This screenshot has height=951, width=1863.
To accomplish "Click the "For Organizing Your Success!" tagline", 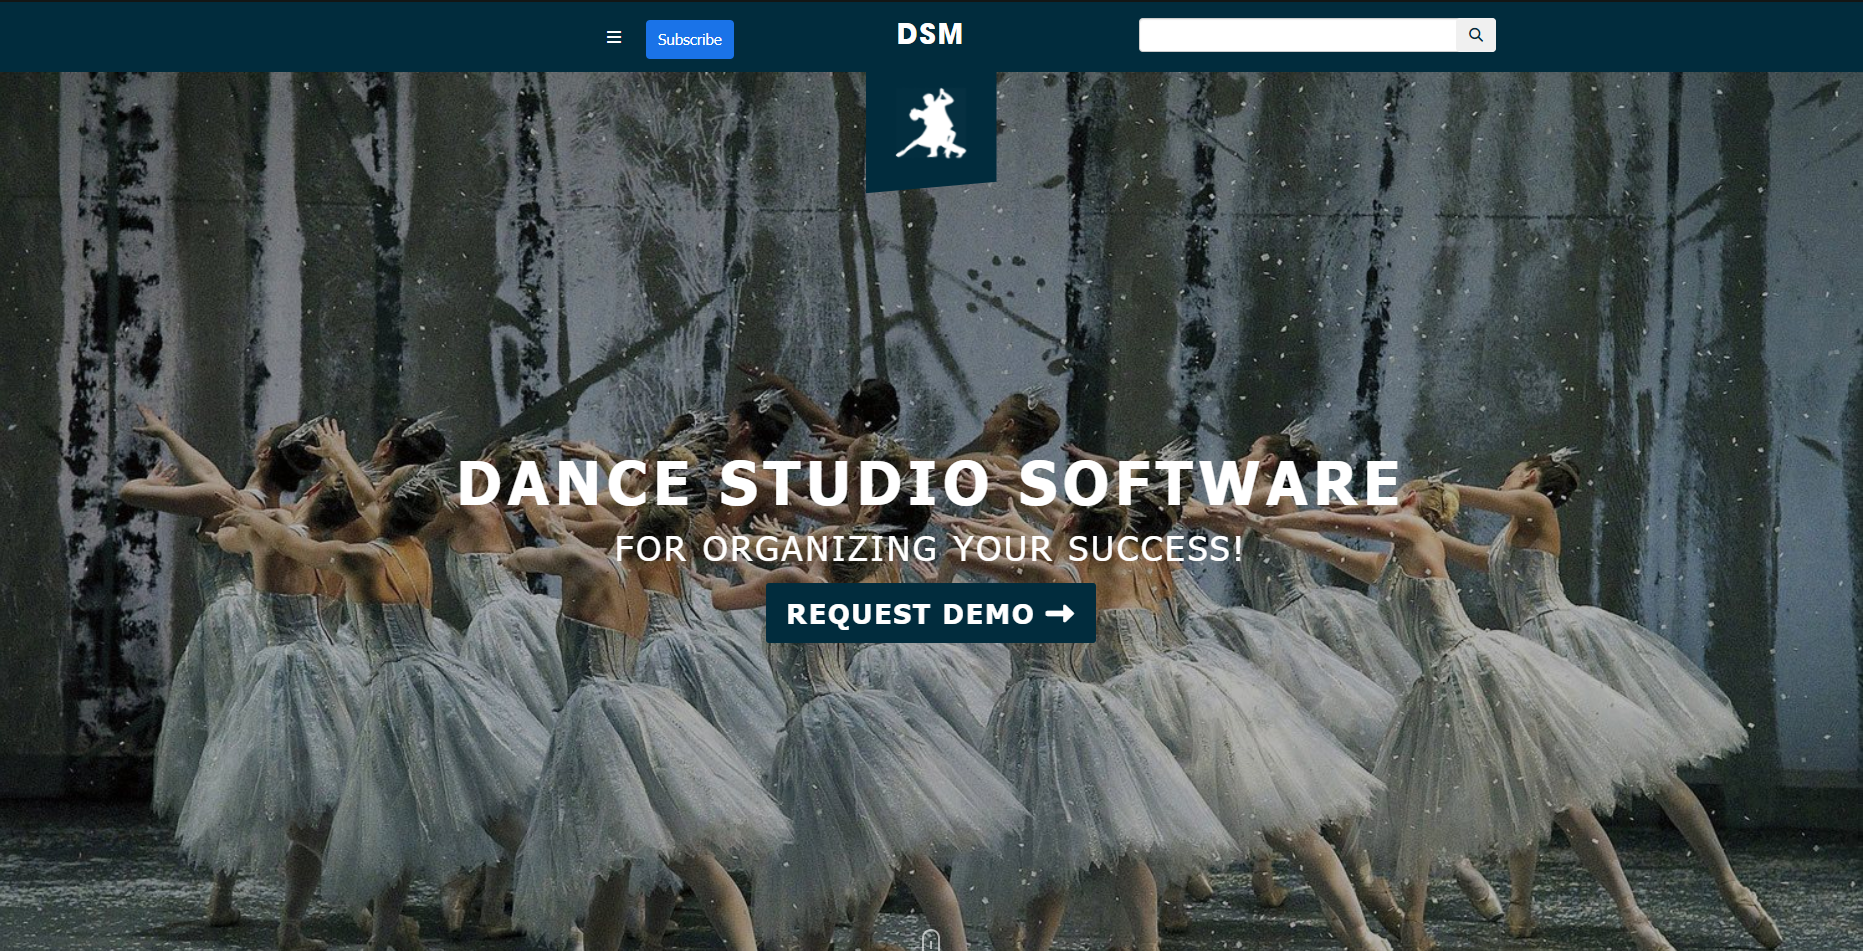I will click(930, 548).
